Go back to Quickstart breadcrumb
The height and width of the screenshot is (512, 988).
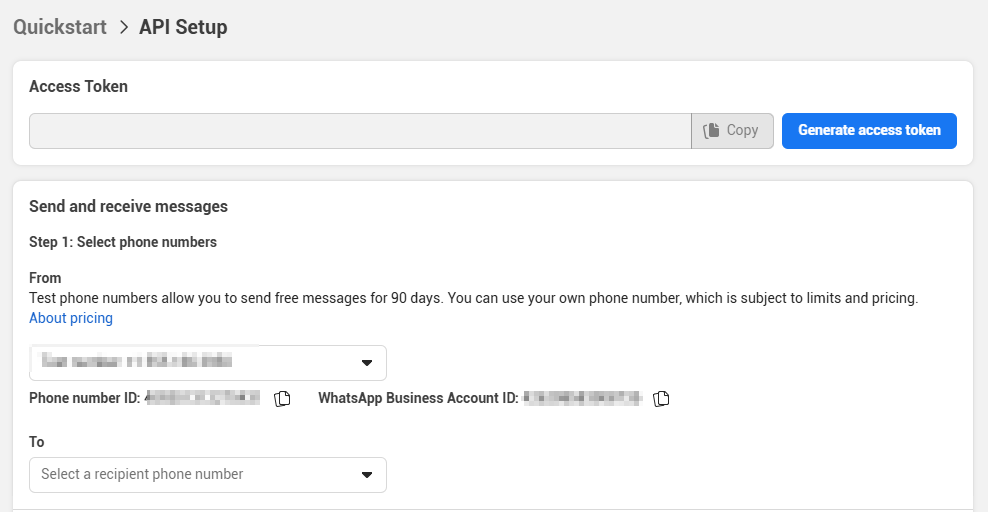click(60, 27)
